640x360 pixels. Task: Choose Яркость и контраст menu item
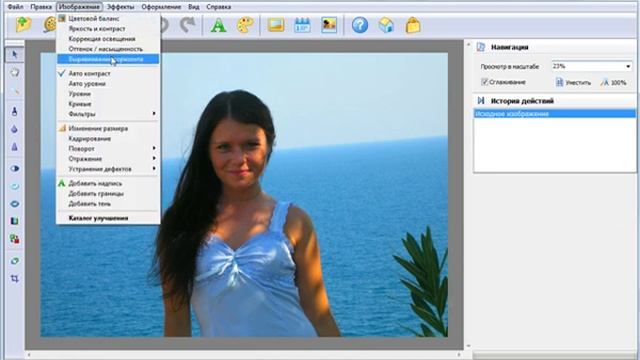[x=108, y=29]
